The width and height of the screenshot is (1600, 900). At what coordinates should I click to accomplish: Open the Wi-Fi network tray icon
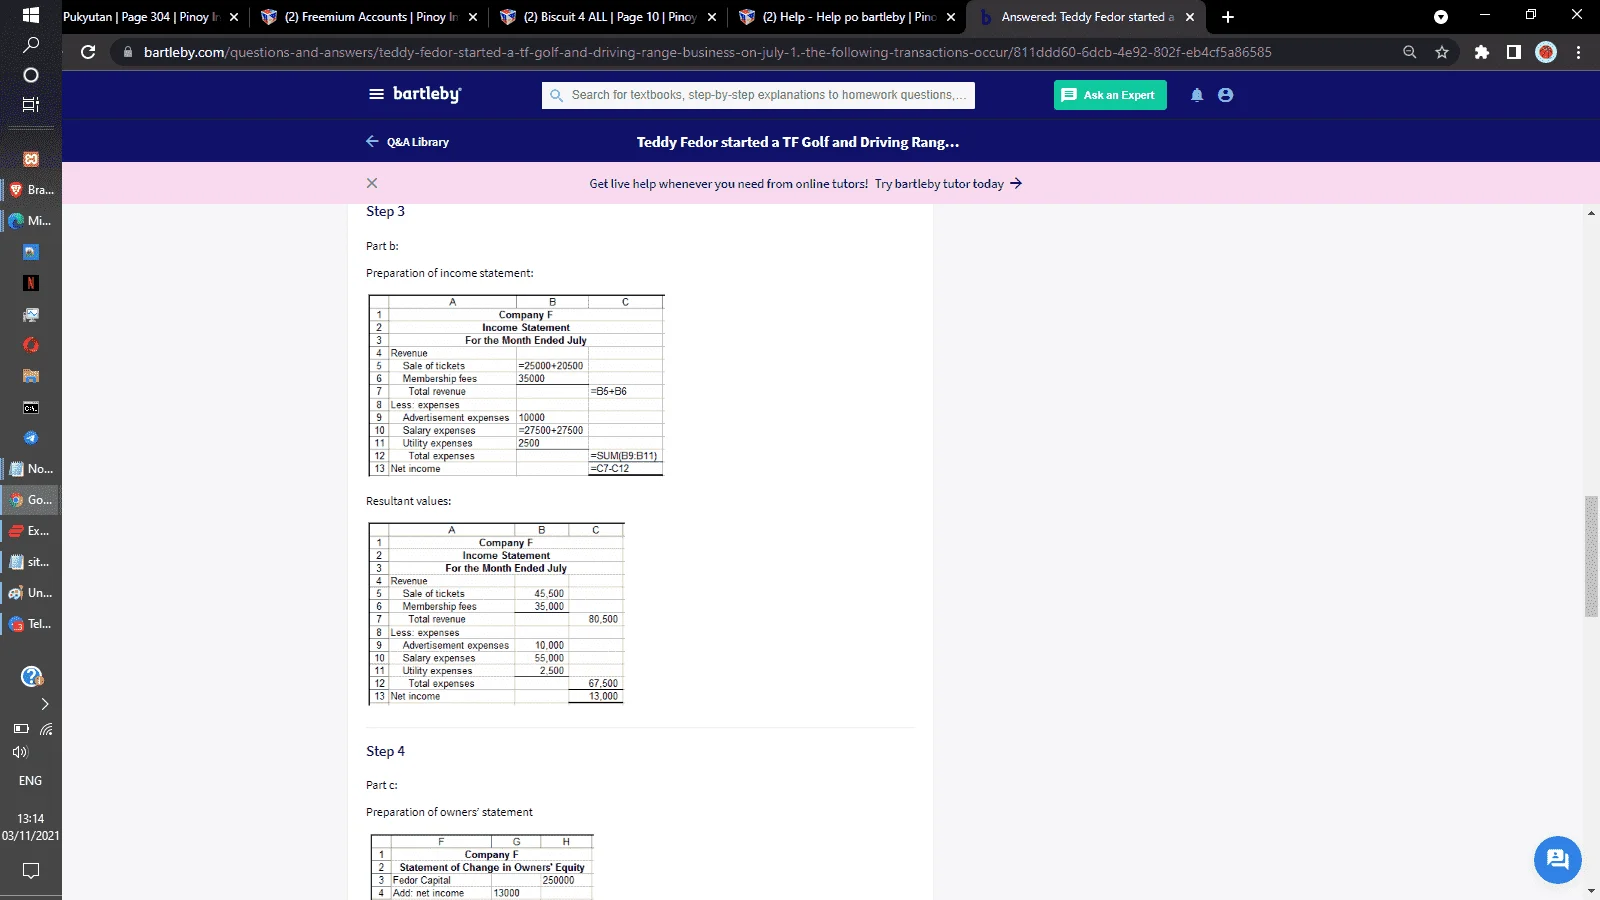(x=46, y=729)
